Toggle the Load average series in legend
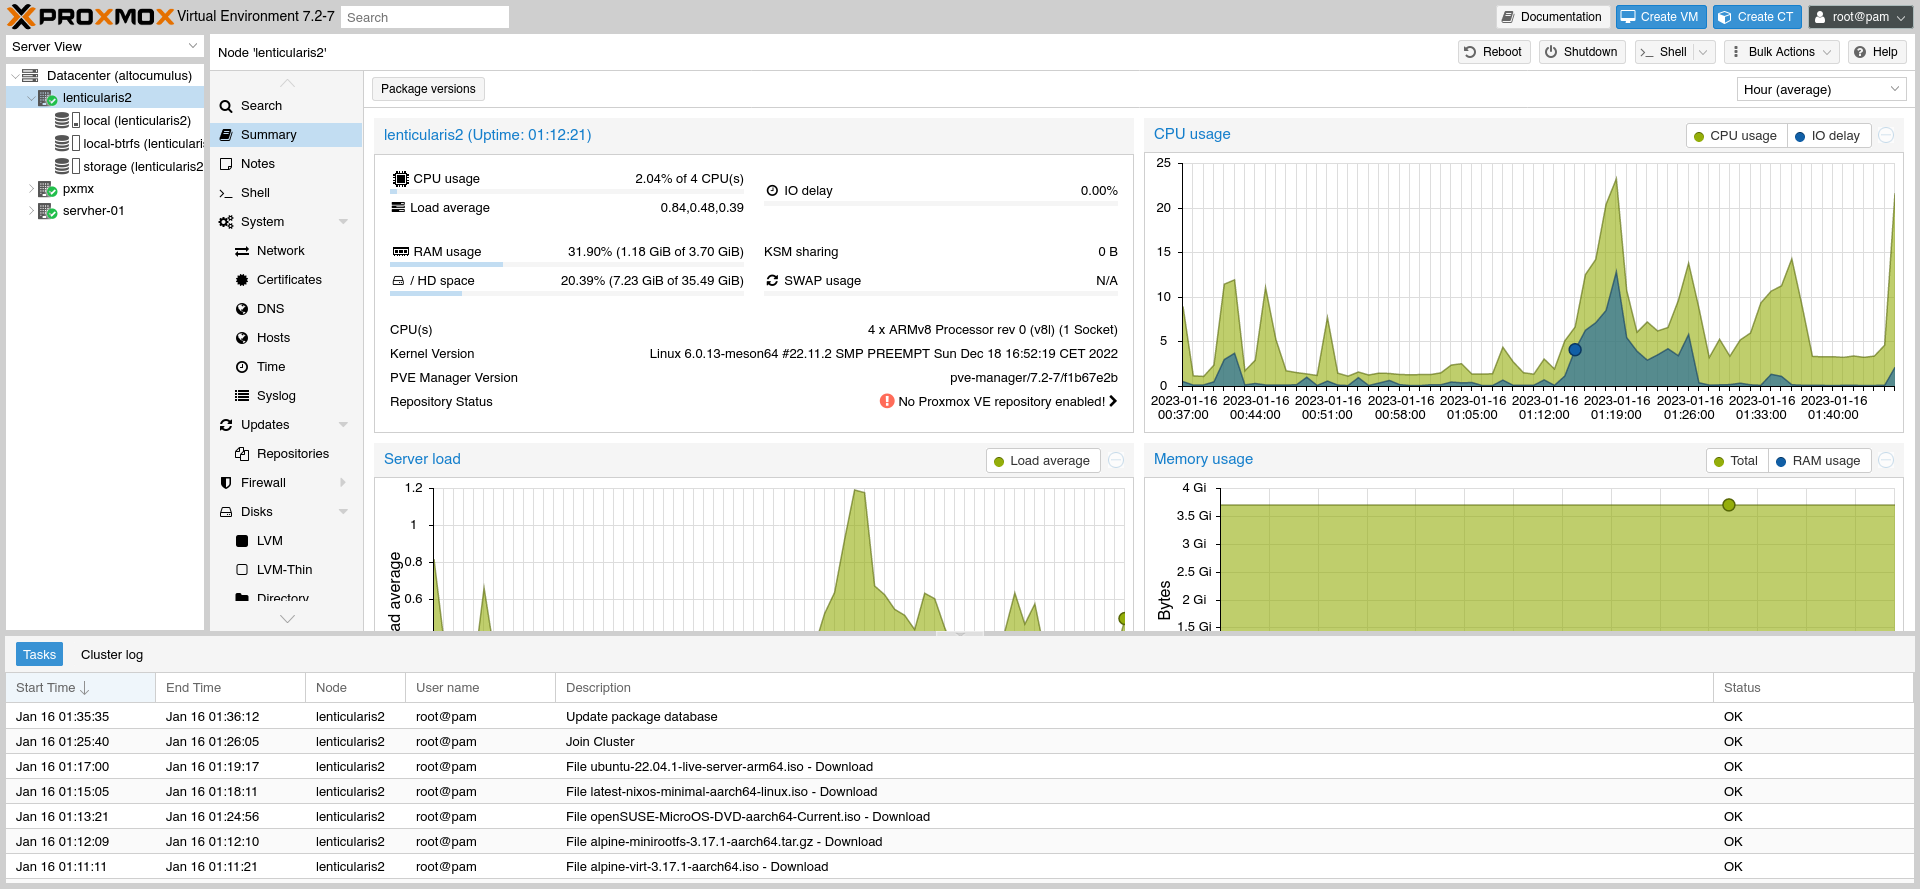 coord(1043,461)
